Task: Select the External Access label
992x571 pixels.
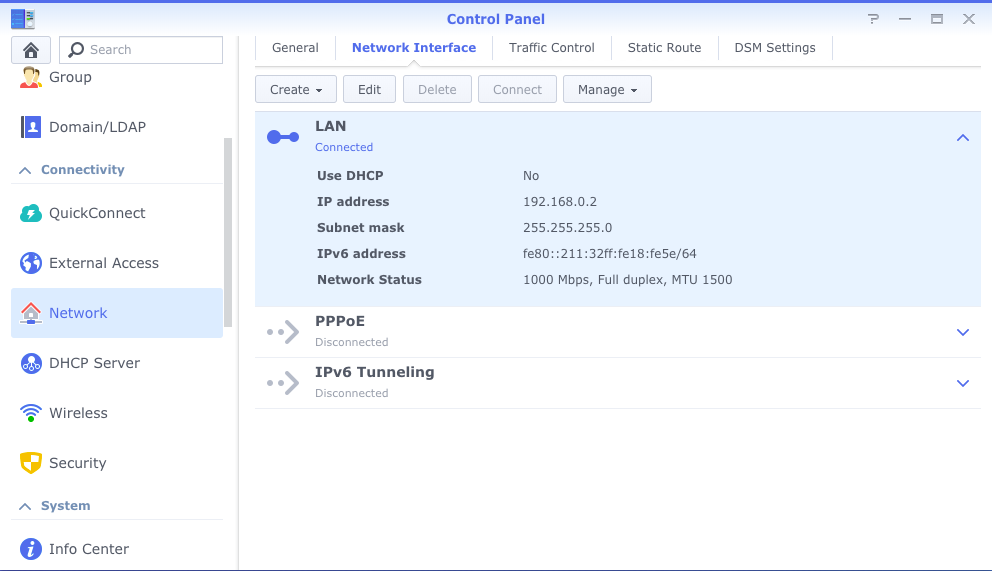Action: 104,263
